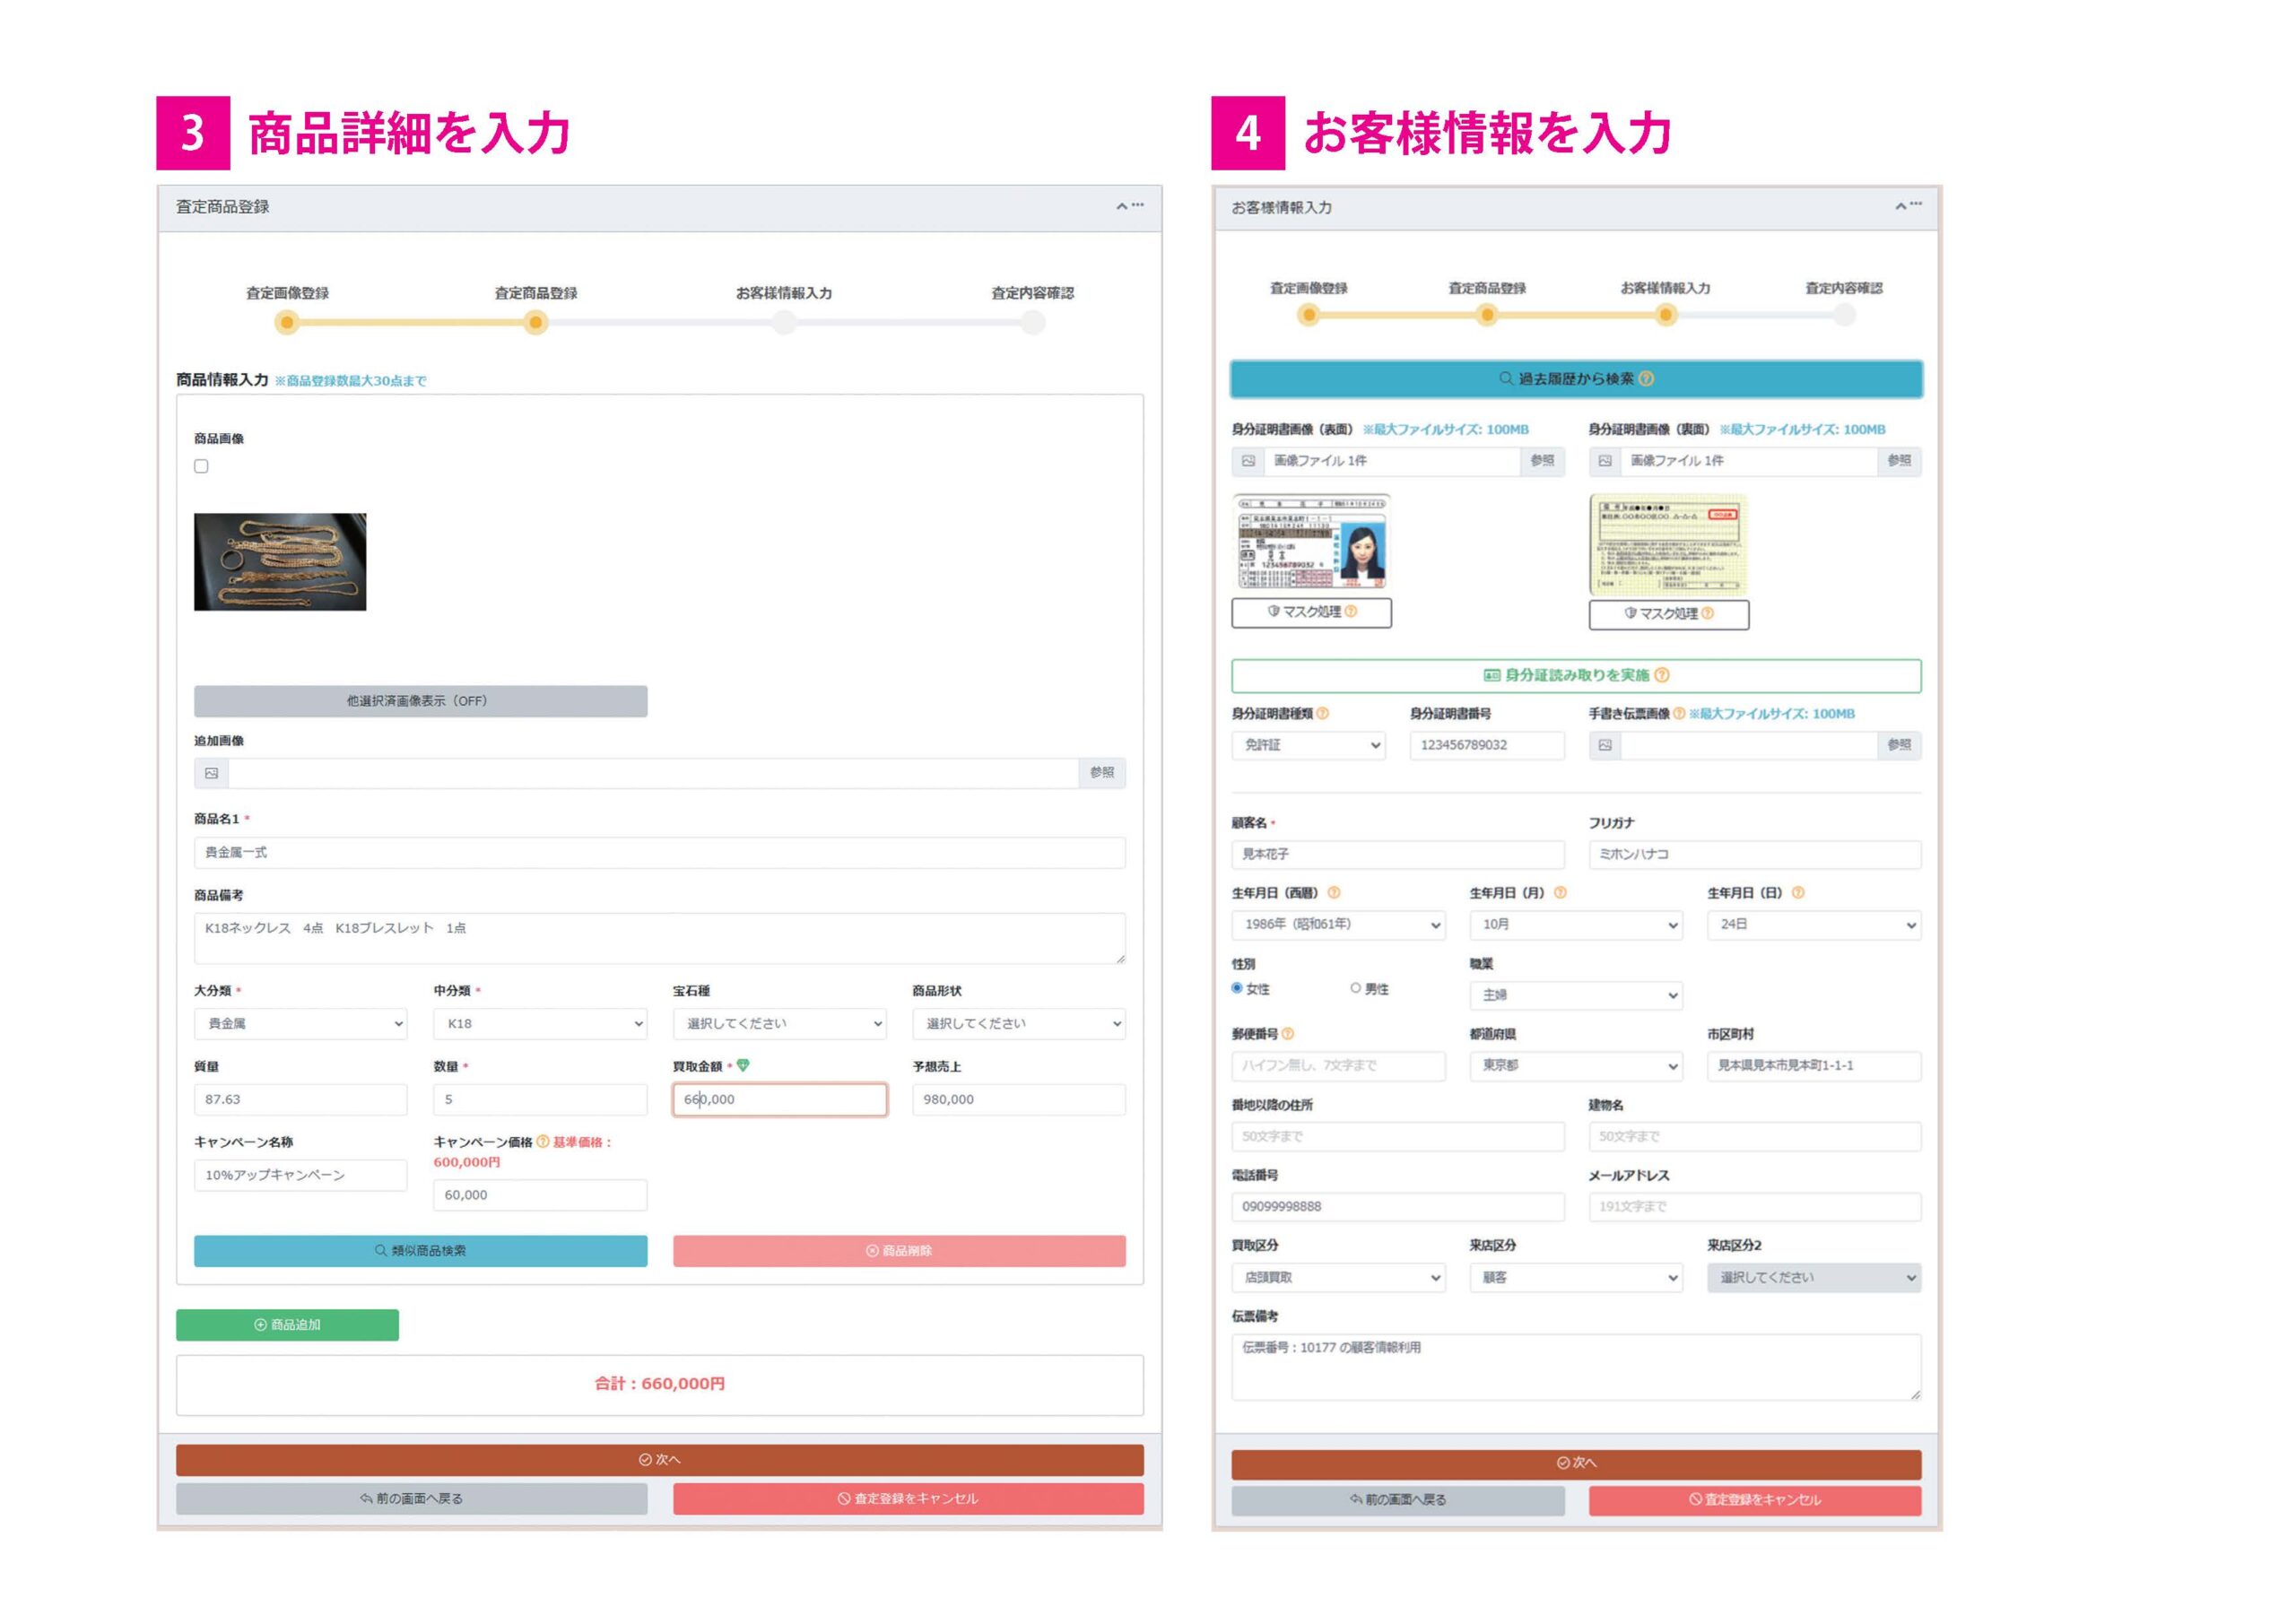Click the 査定画像登録 step in left panel
The image size is (2296, 1624).
pos(287,322)
